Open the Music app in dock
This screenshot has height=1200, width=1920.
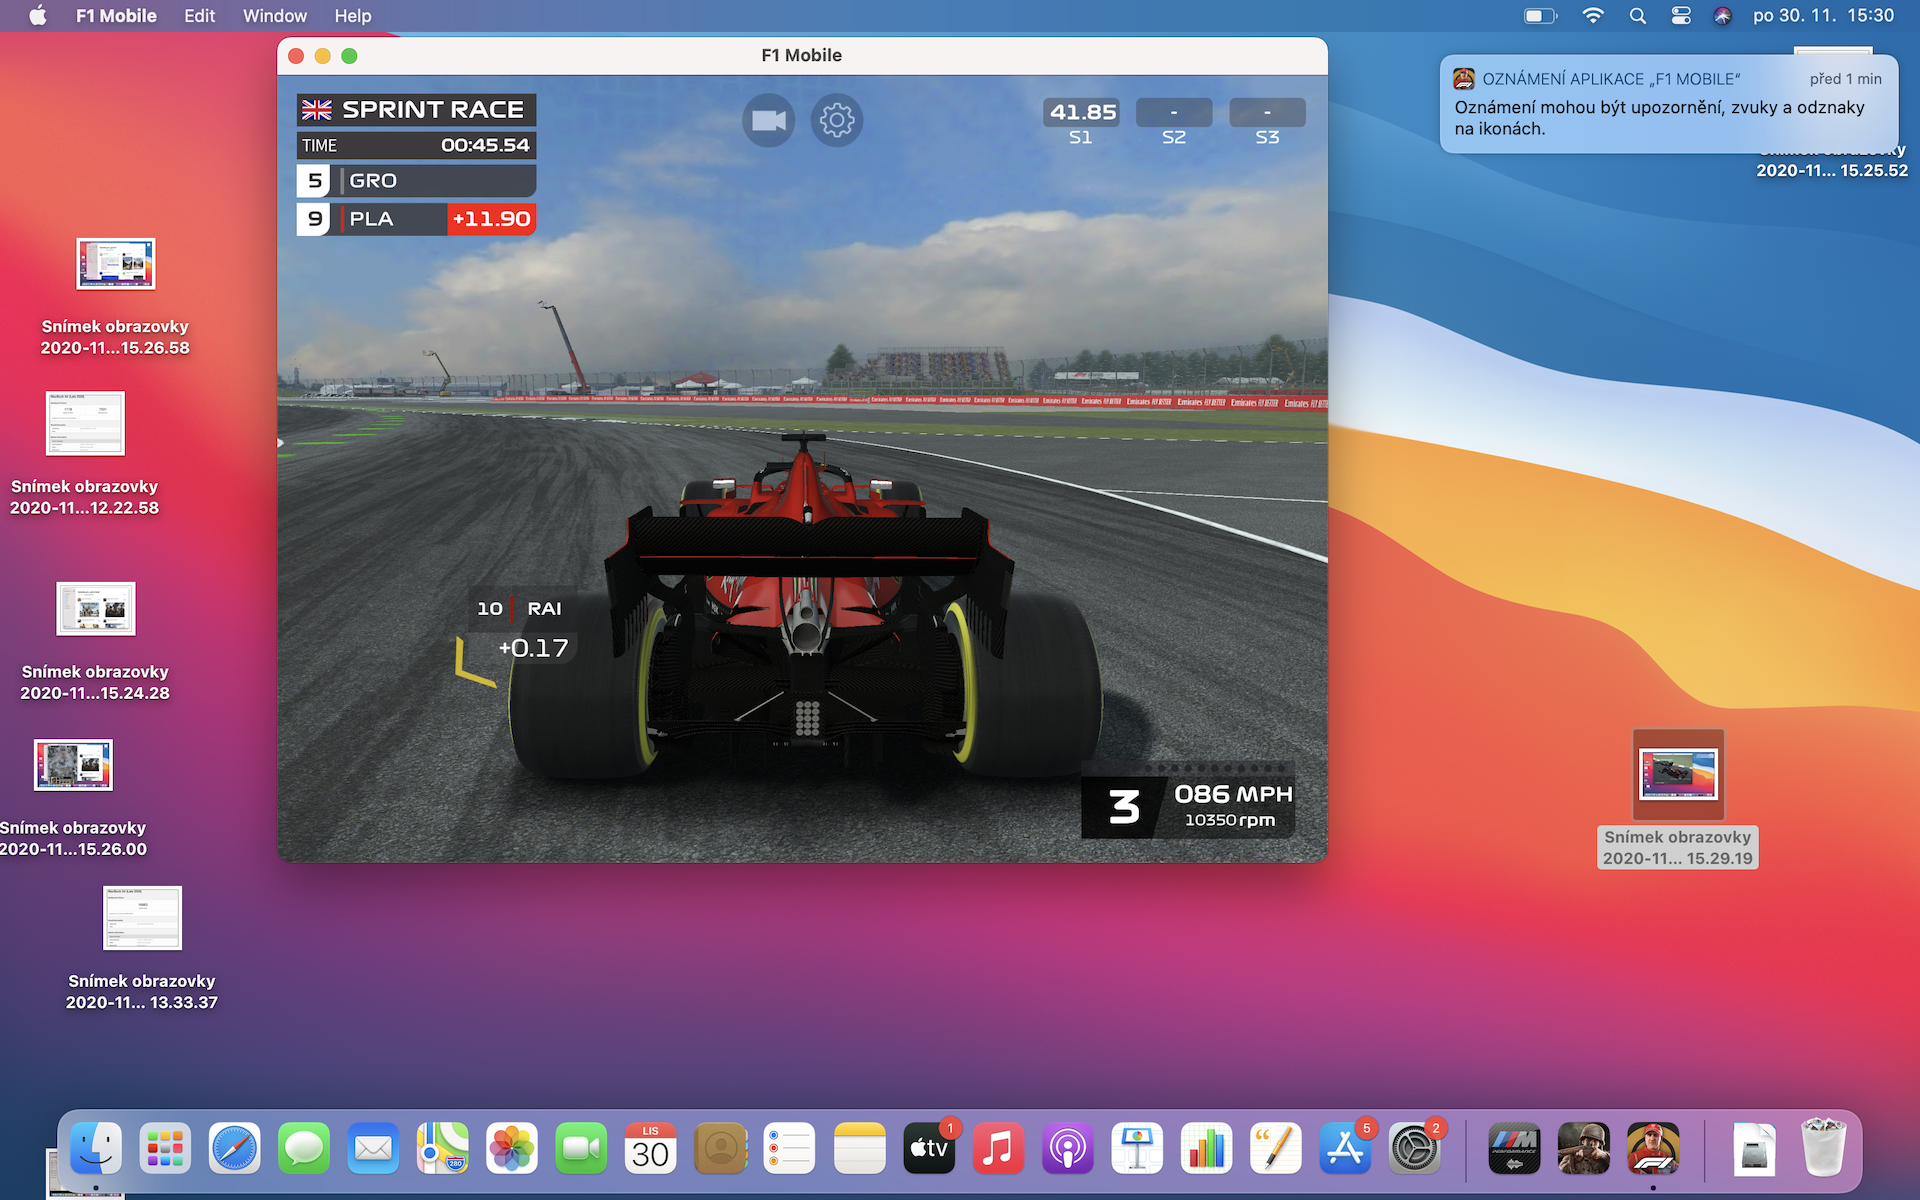(x=998, y=1148)
